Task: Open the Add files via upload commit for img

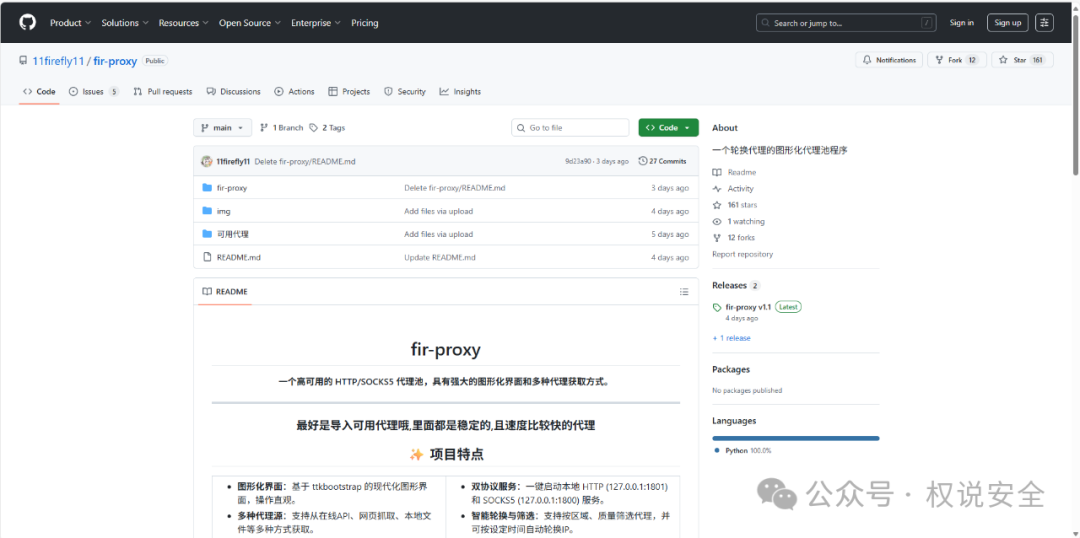Action: (438, 211)
